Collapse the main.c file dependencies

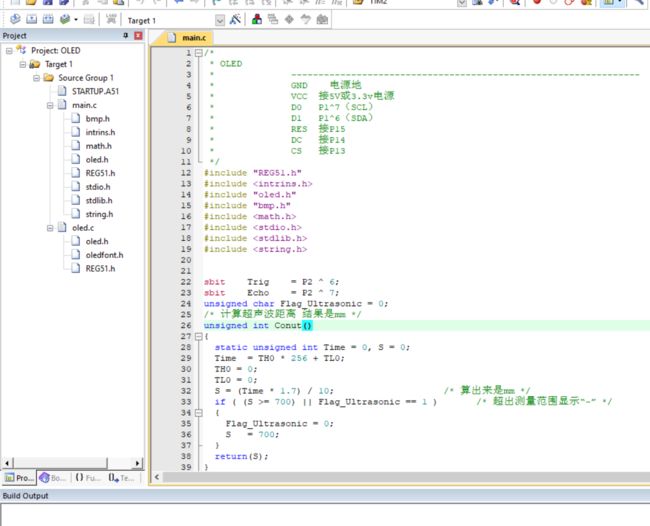tap(50, 105)
